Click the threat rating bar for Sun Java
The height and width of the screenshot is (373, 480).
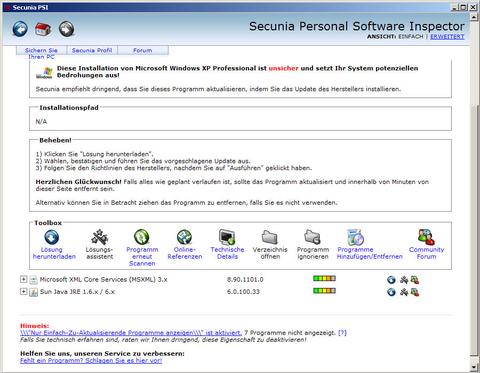pos(324,291)
